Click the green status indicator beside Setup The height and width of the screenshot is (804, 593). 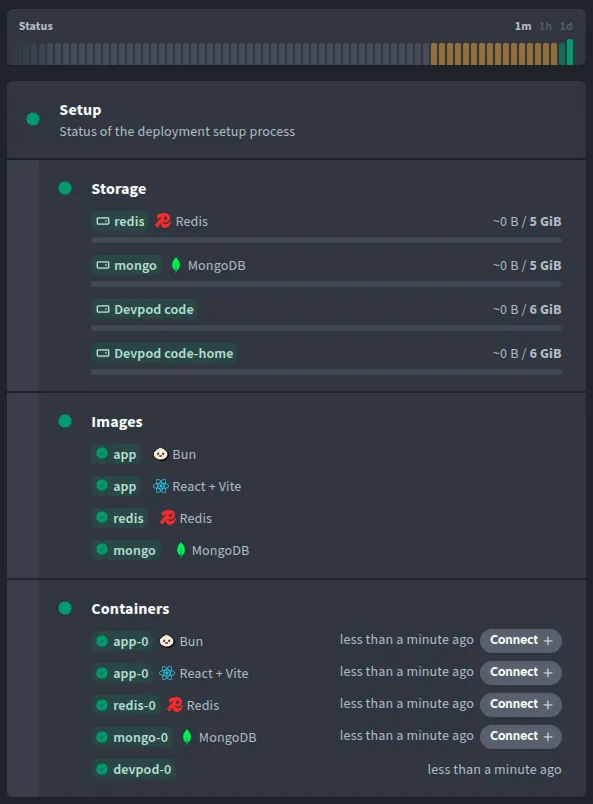[32, 118]
